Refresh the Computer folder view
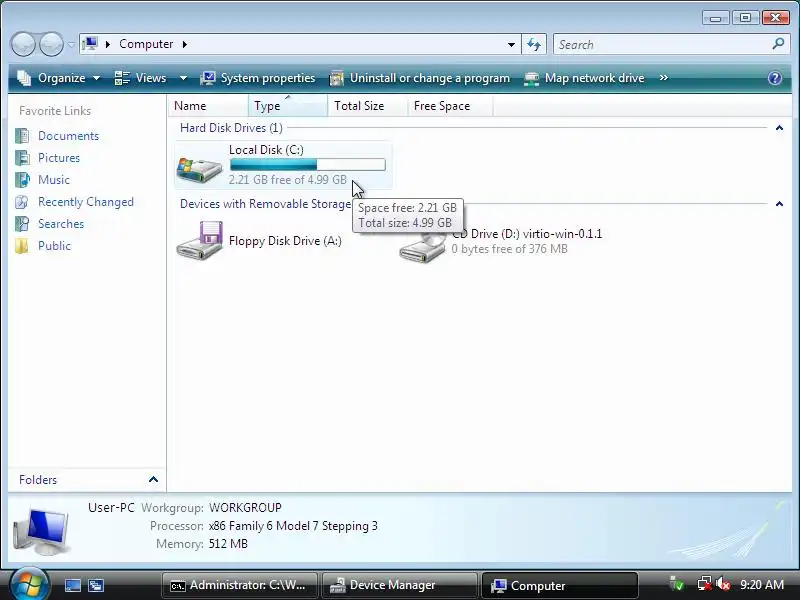 coord(534,44)
